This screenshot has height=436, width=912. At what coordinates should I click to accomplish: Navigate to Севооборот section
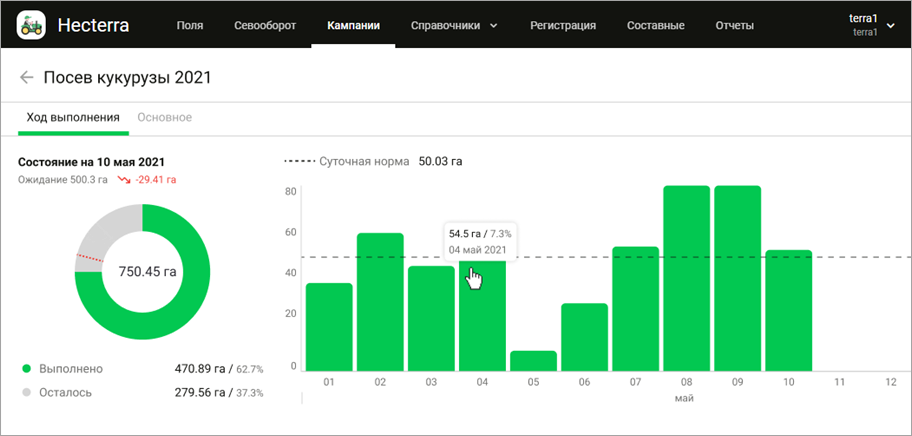click(x=265, y=25)
